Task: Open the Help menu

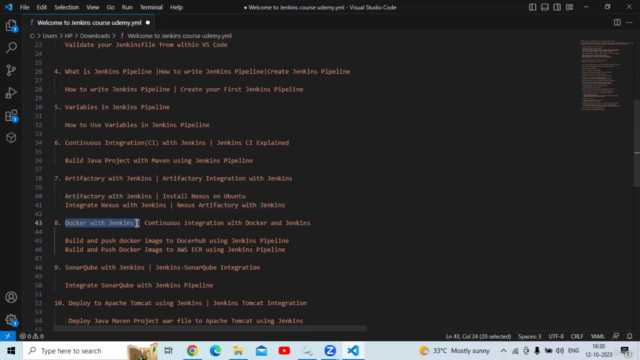Action: click(x=176, y=7)
